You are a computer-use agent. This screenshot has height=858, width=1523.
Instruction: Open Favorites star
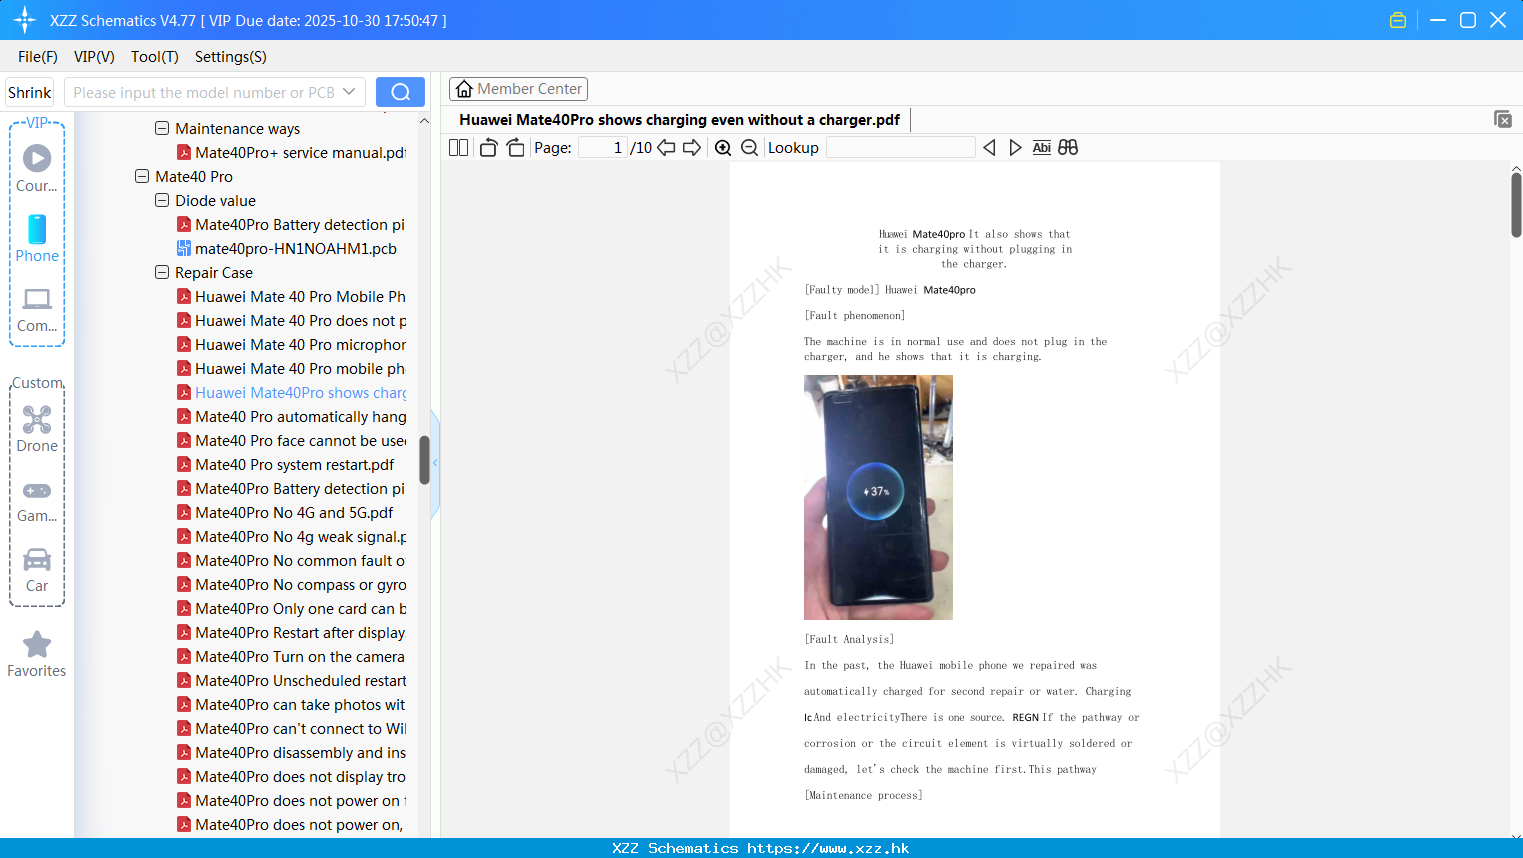point(37,654)
